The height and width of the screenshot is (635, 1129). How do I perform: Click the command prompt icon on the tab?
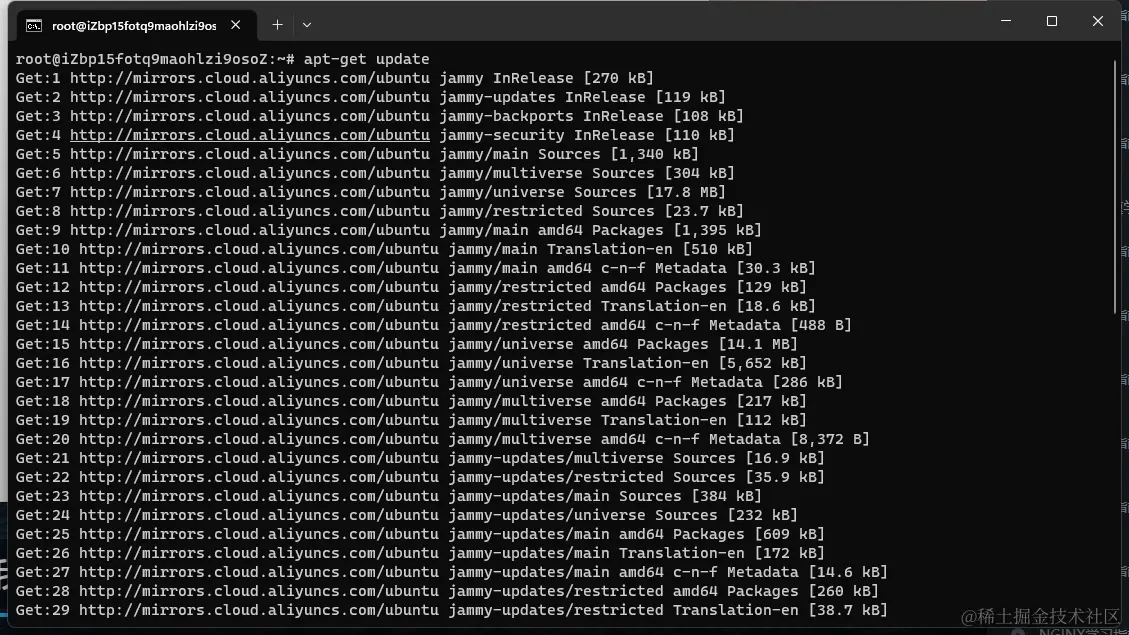click(x=34, y=26)
